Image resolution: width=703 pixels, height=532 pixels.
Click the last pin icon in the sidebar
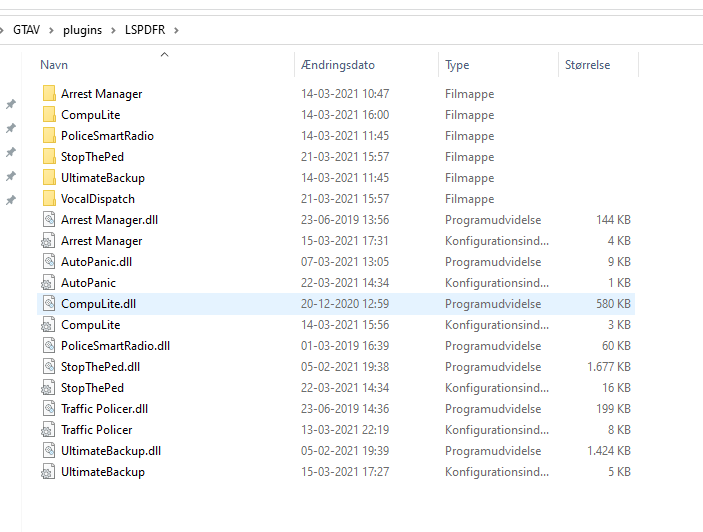point(11,200)
